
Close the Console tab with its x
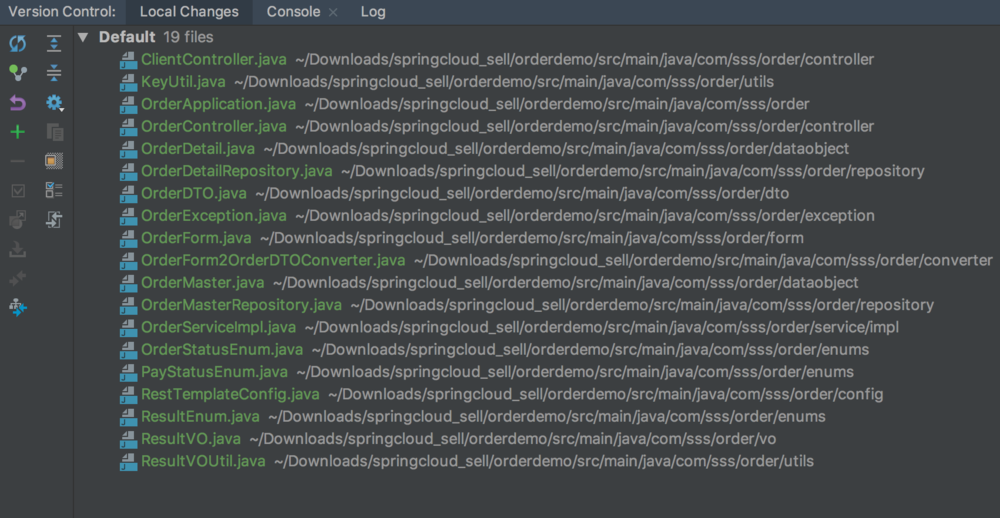click(332, 12)
